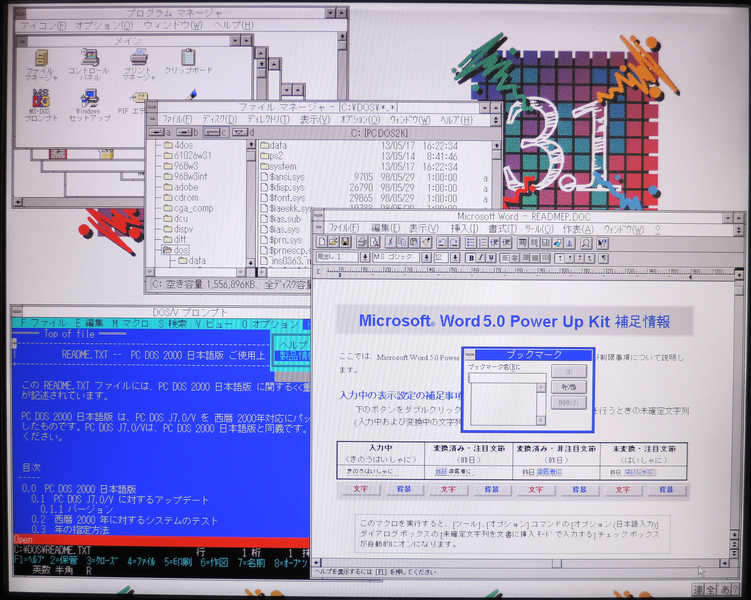751x600 pixels.
Task: Click Drawing icon in Word toolbar
Action: coord(558,242)
